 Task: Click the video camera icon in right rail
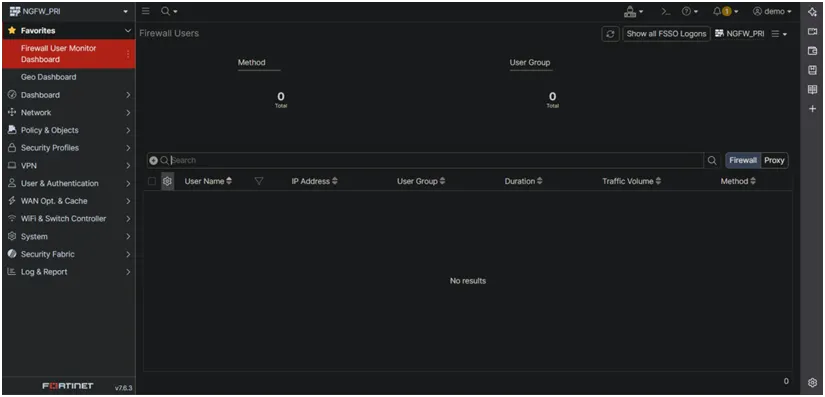click(x=812, y=32)
